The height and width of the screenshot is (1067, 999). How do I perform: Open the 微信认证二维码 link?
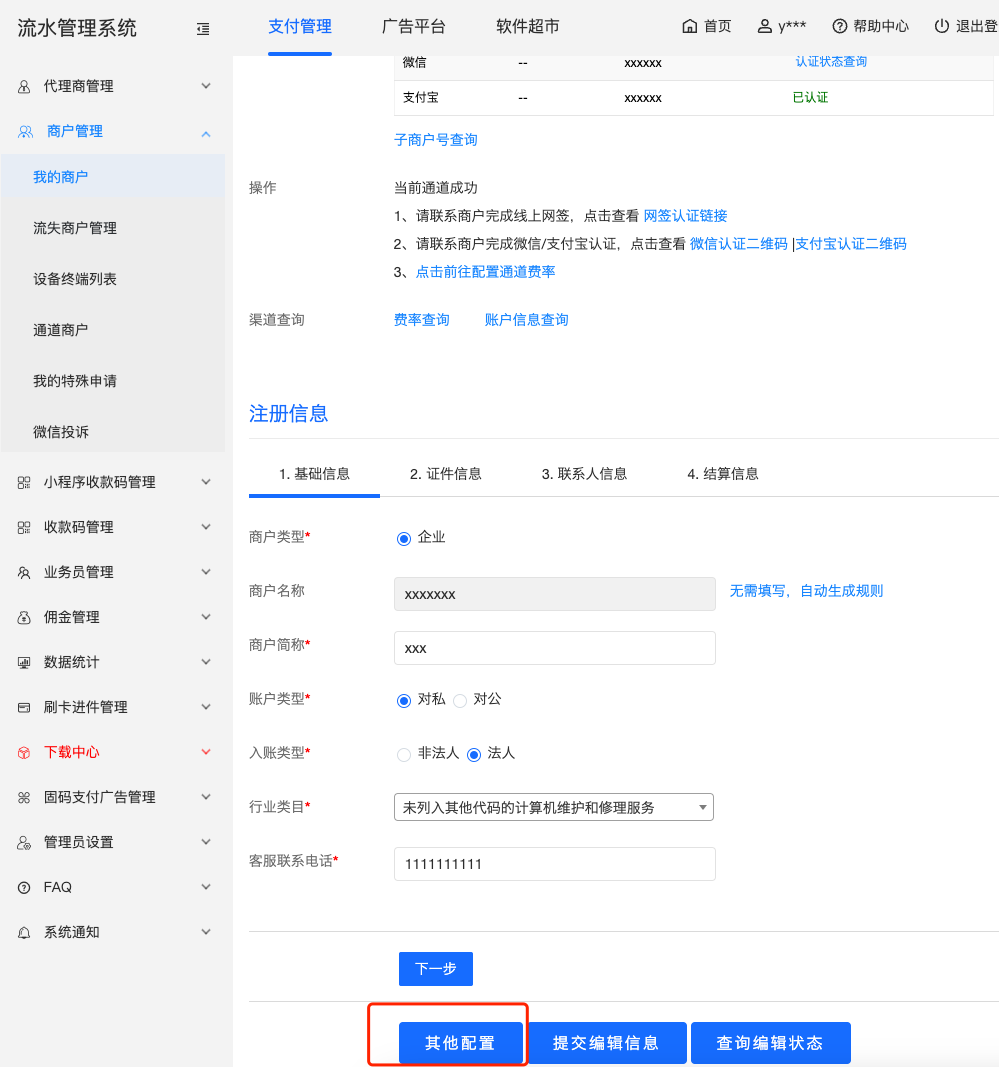pyautogui.click(x=738, y=244)
